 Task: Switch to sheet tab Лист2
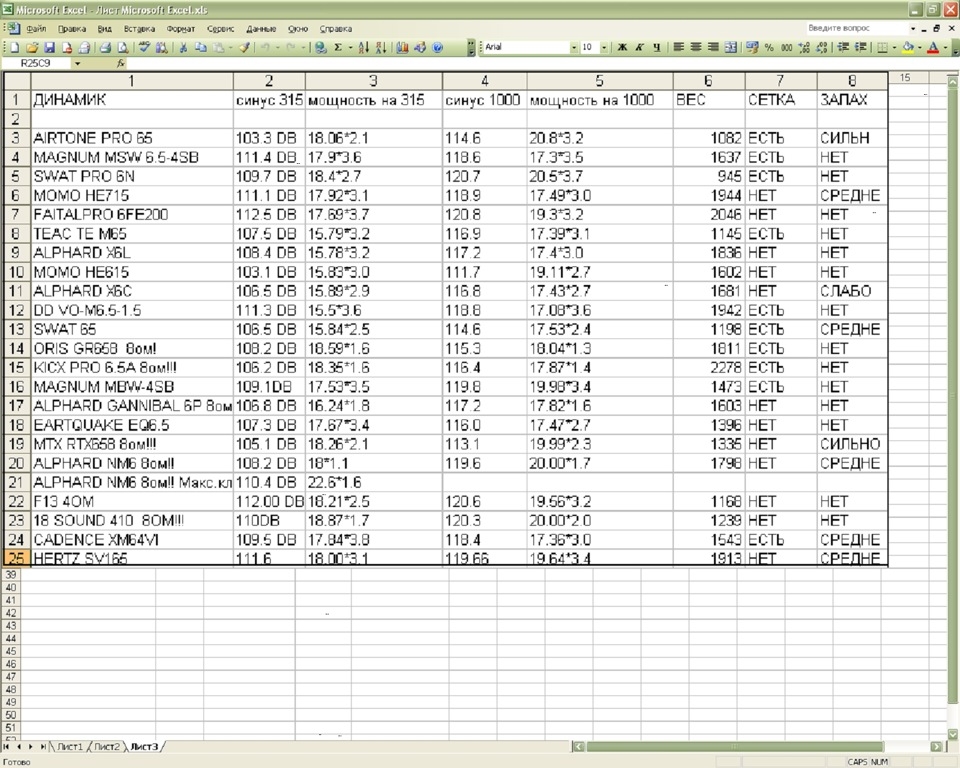pos(107,747)
